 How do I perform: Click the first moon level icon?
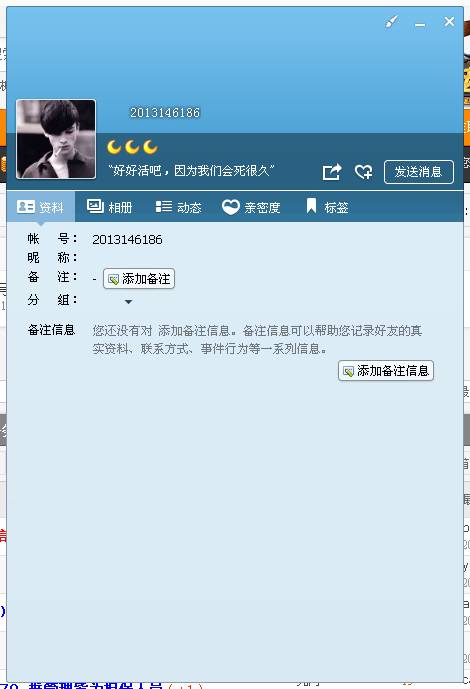(114, 147)
